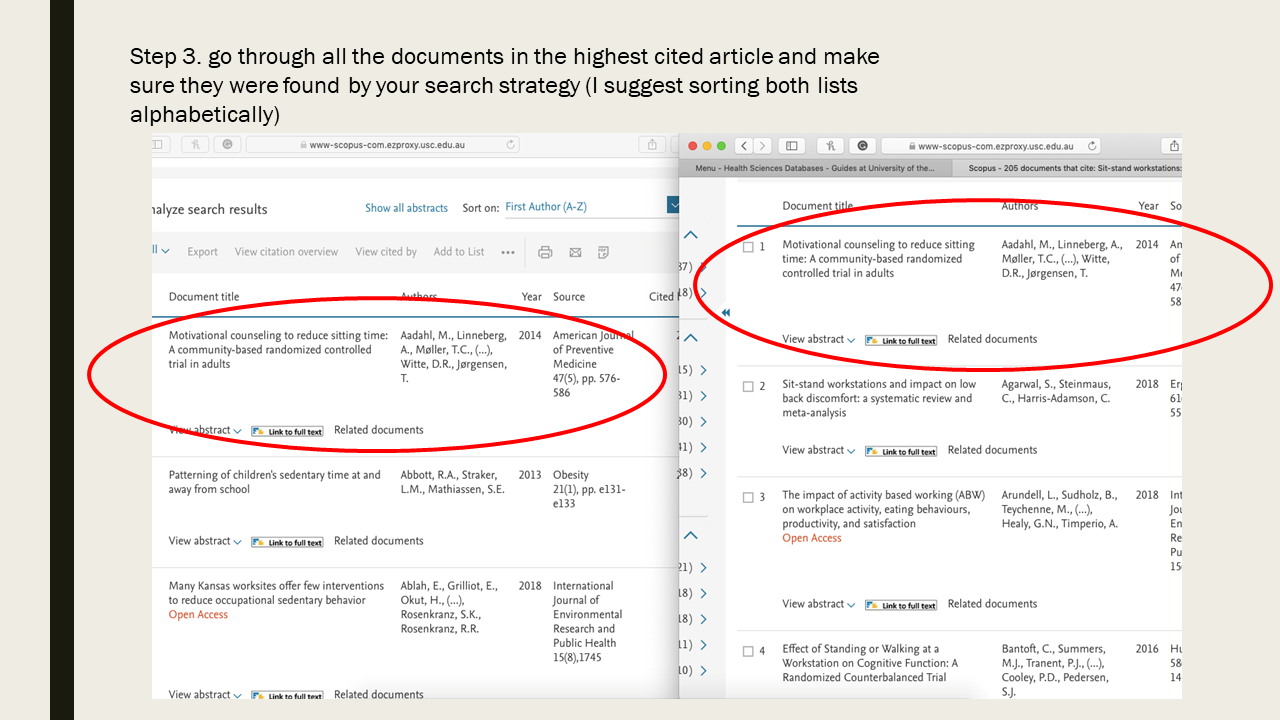This screenshot has width=1280, height=720.
Task: Click Open Access label under Many Kansas worksites
Action: pyautogui.click(x=198, y=615)
